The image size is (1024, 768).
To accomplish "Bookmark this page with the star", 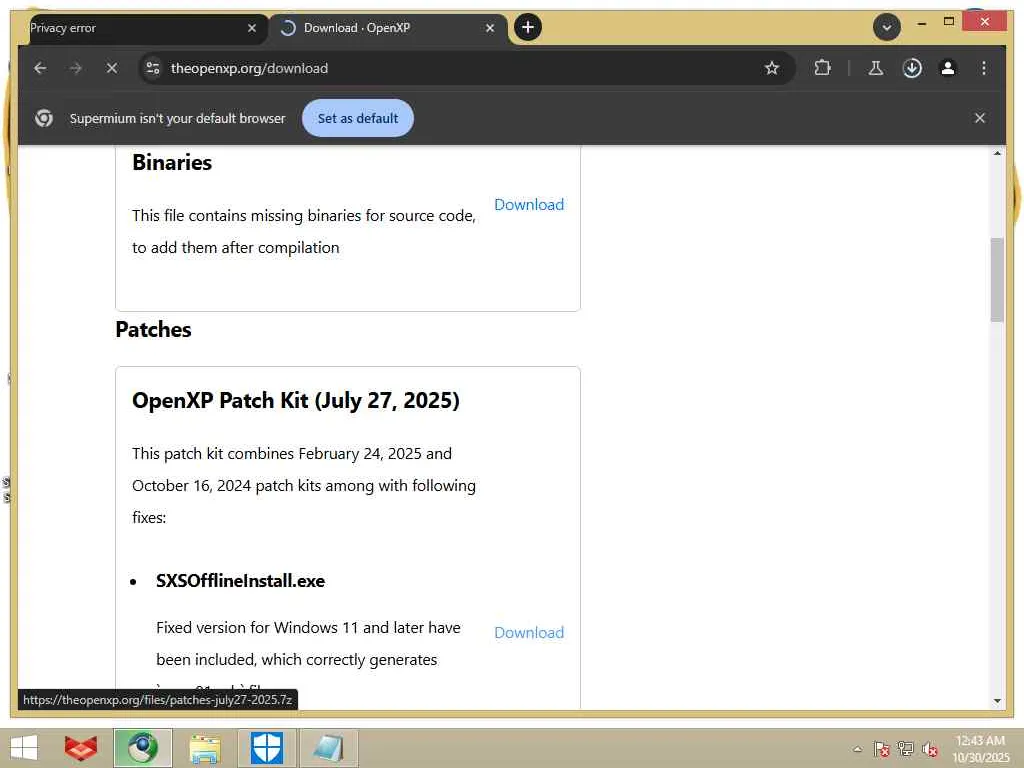I will 772,68.
